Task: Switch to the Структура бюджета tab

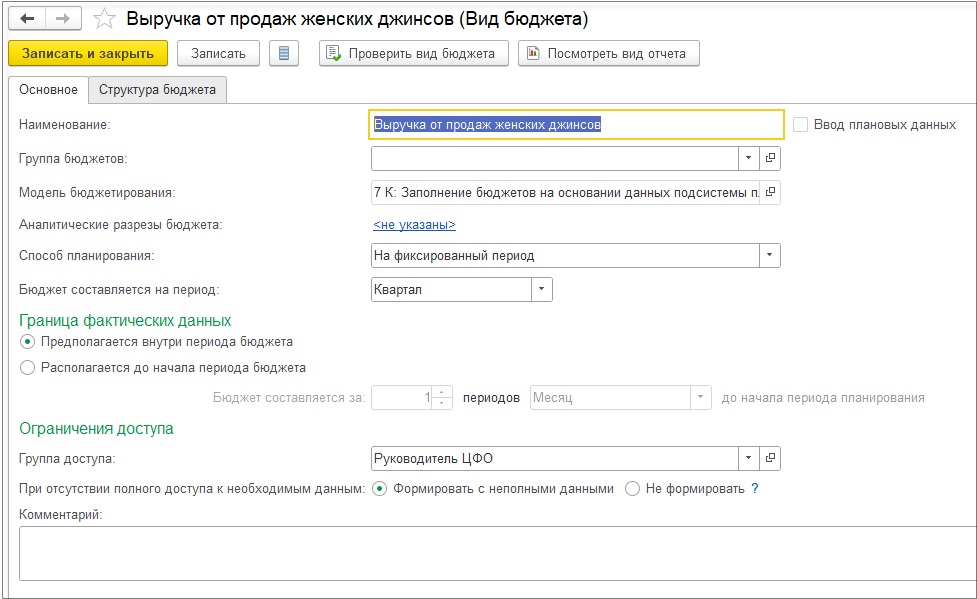Action: pyautogui.click(x=157, y=89)
